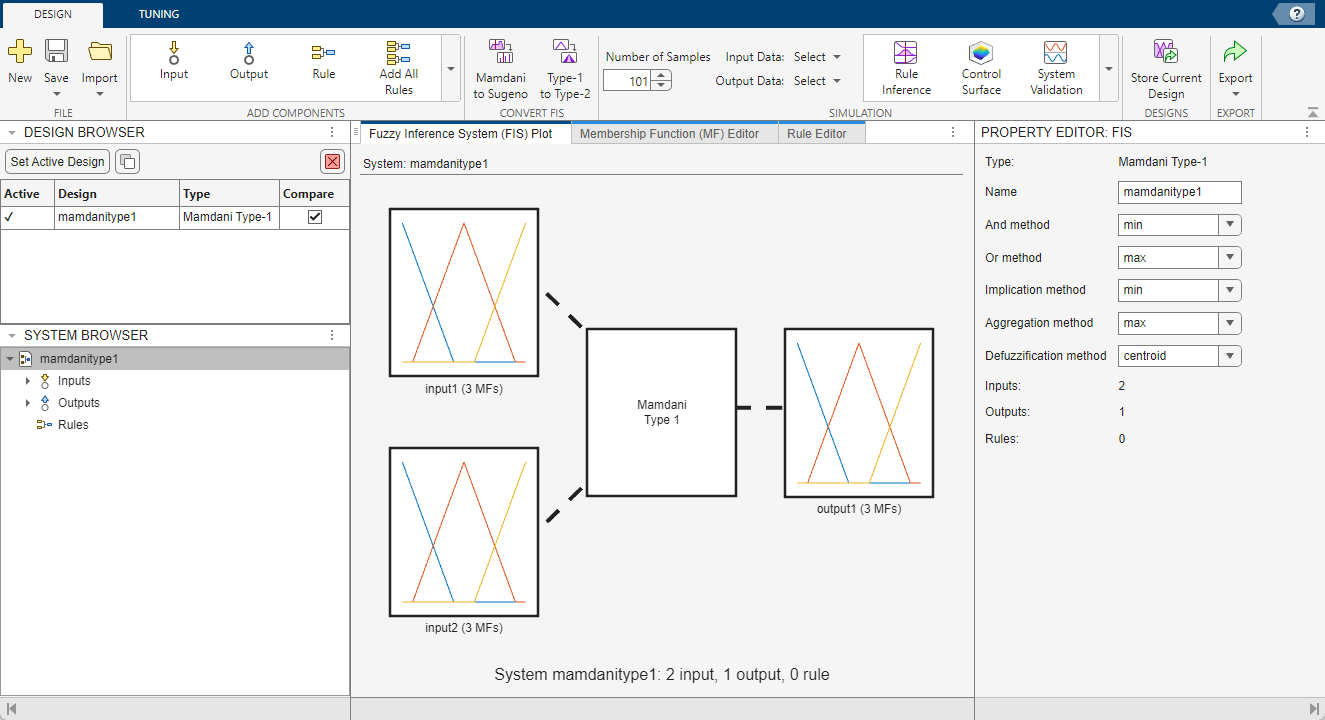Viewport: 1325px width, 720px height.
Task: Click Set Active Design button
Action: (57, 162)
